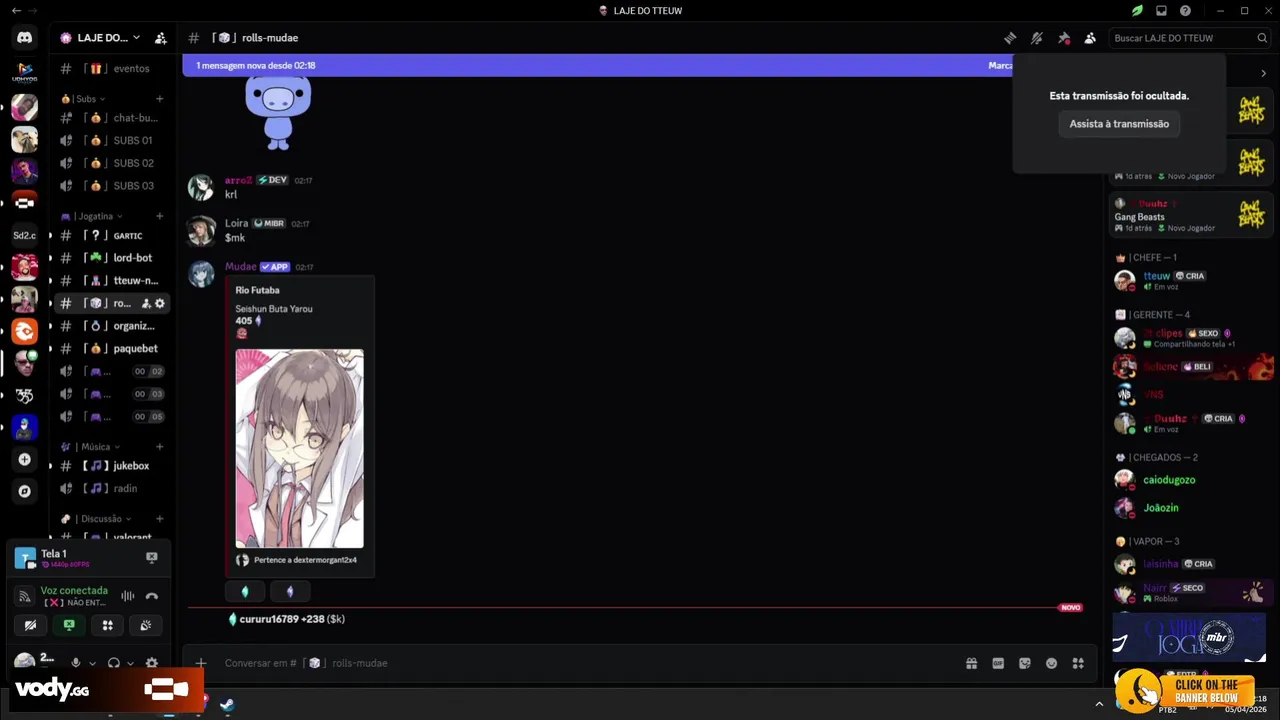Add a server plus icon
1280x720 pixels.
coord(24,460)
